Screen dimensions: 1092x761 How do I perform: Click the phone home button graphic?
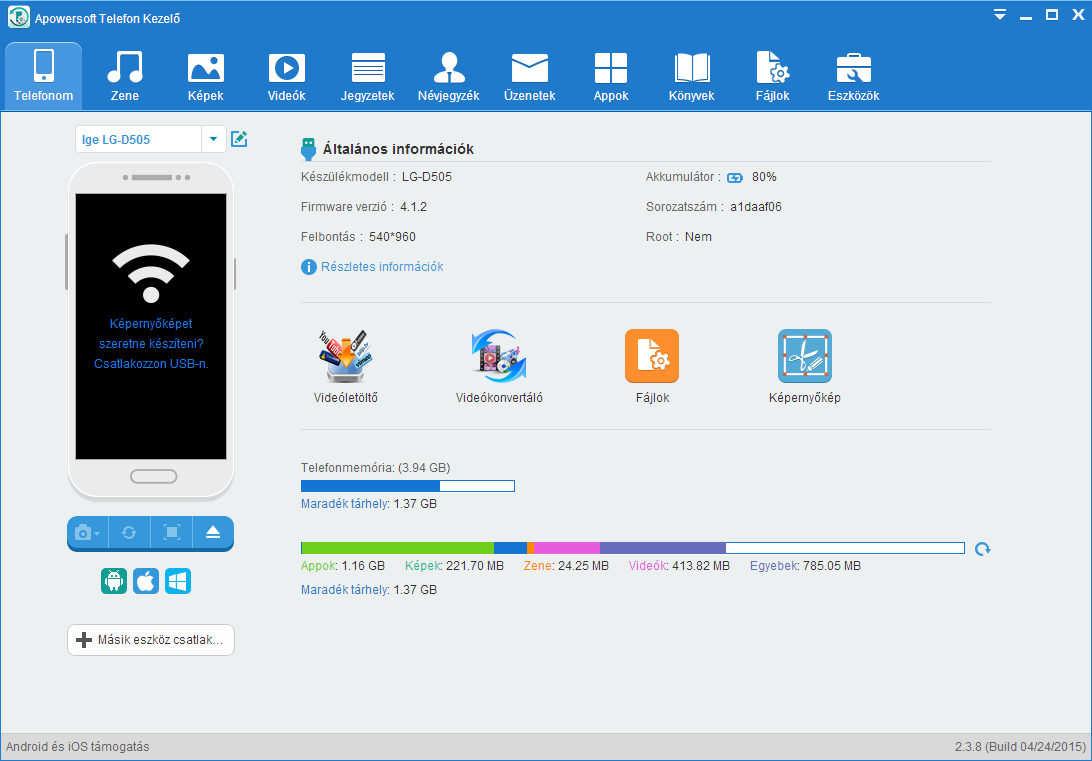point(154,476)
